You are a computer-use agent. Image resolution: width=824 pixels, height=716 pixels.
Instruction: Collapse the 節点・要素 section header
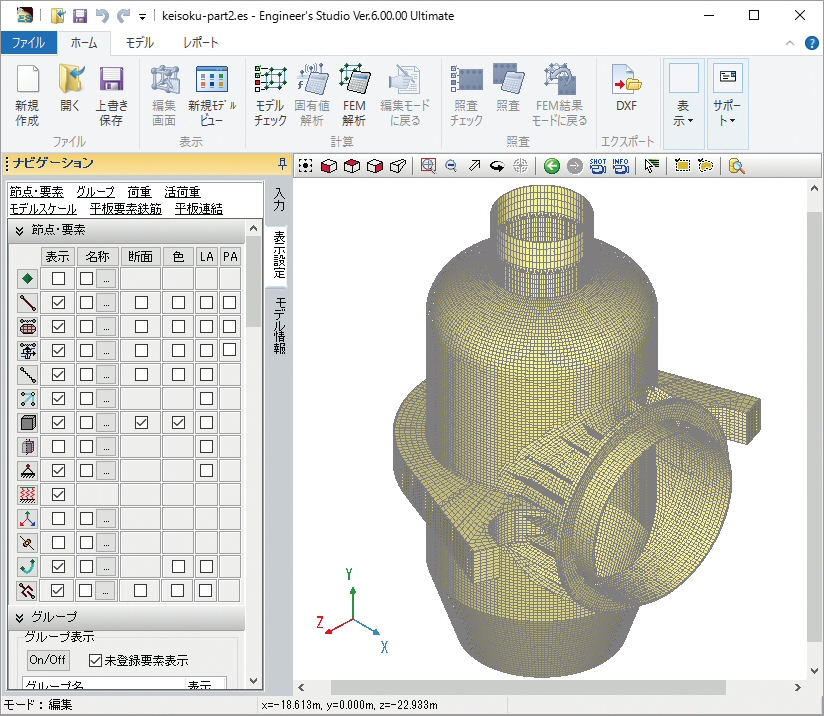20,230
